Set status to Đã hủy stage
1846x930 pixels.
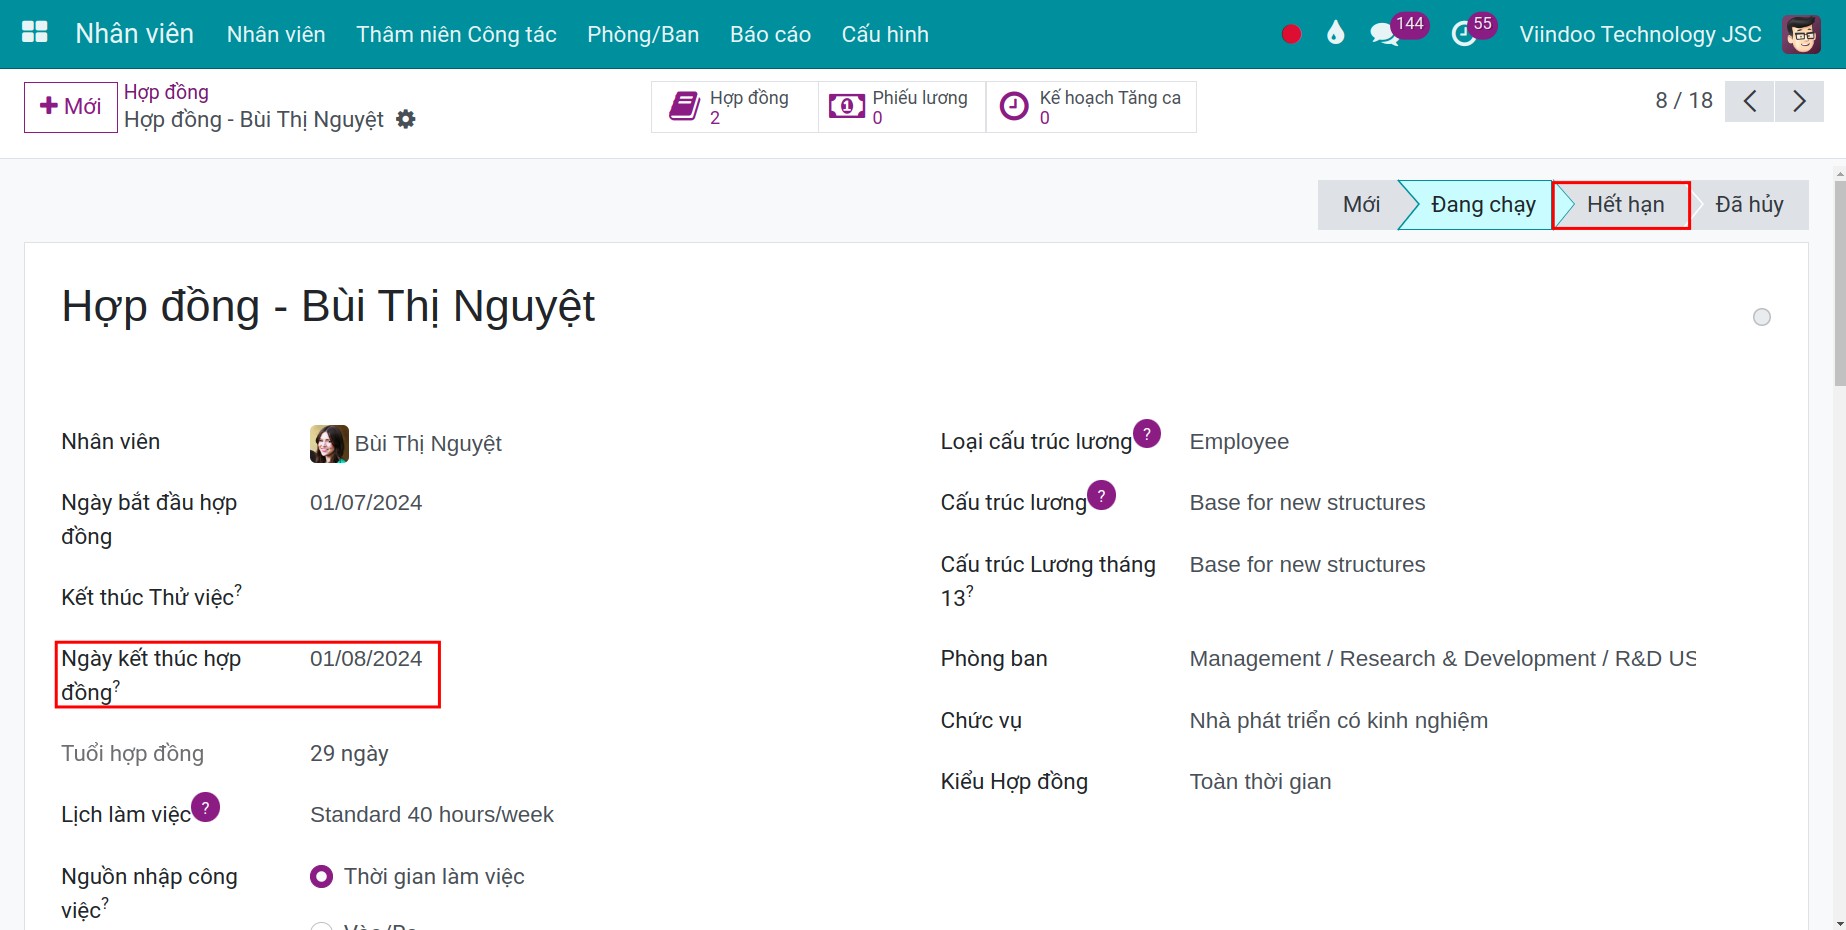click(1749, 205)
